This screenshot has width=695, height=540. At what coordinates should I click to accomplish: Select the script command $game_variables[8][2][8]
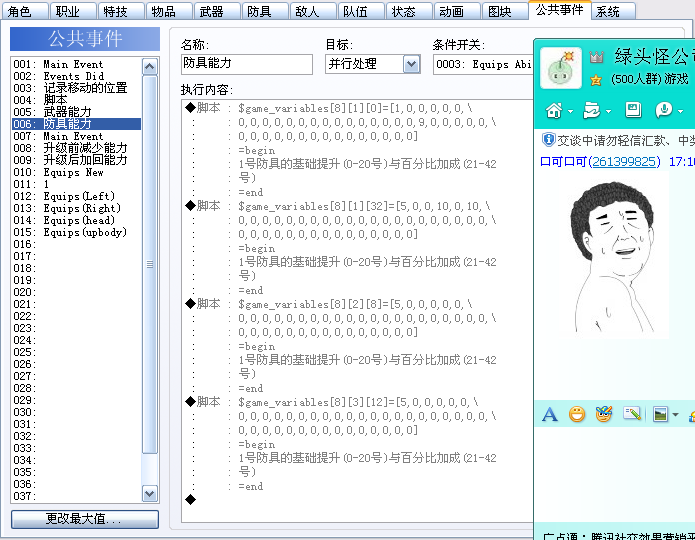[355, 304]
